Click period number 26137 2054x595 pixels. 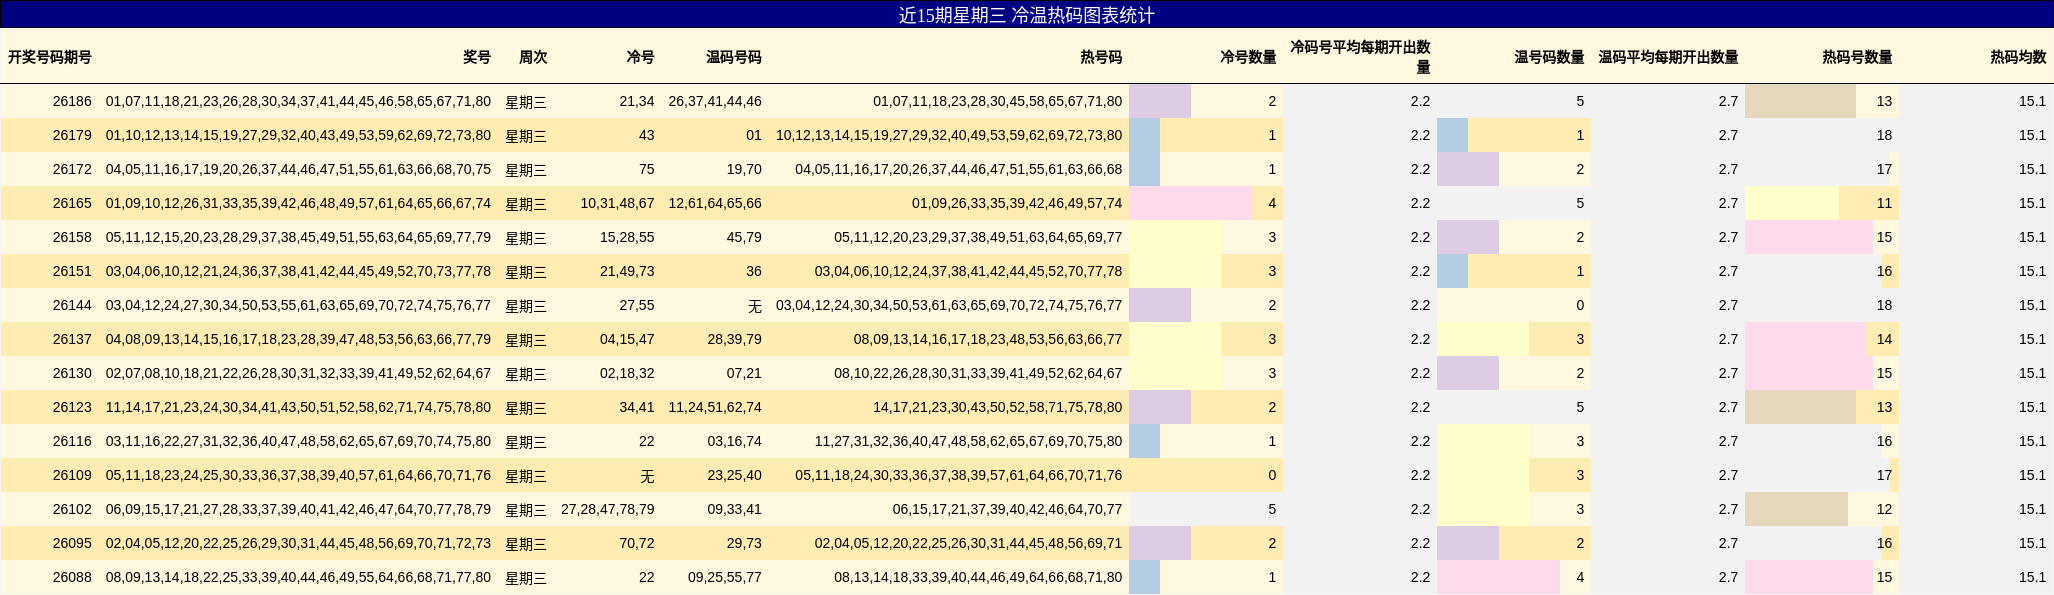tap(72, 339)
